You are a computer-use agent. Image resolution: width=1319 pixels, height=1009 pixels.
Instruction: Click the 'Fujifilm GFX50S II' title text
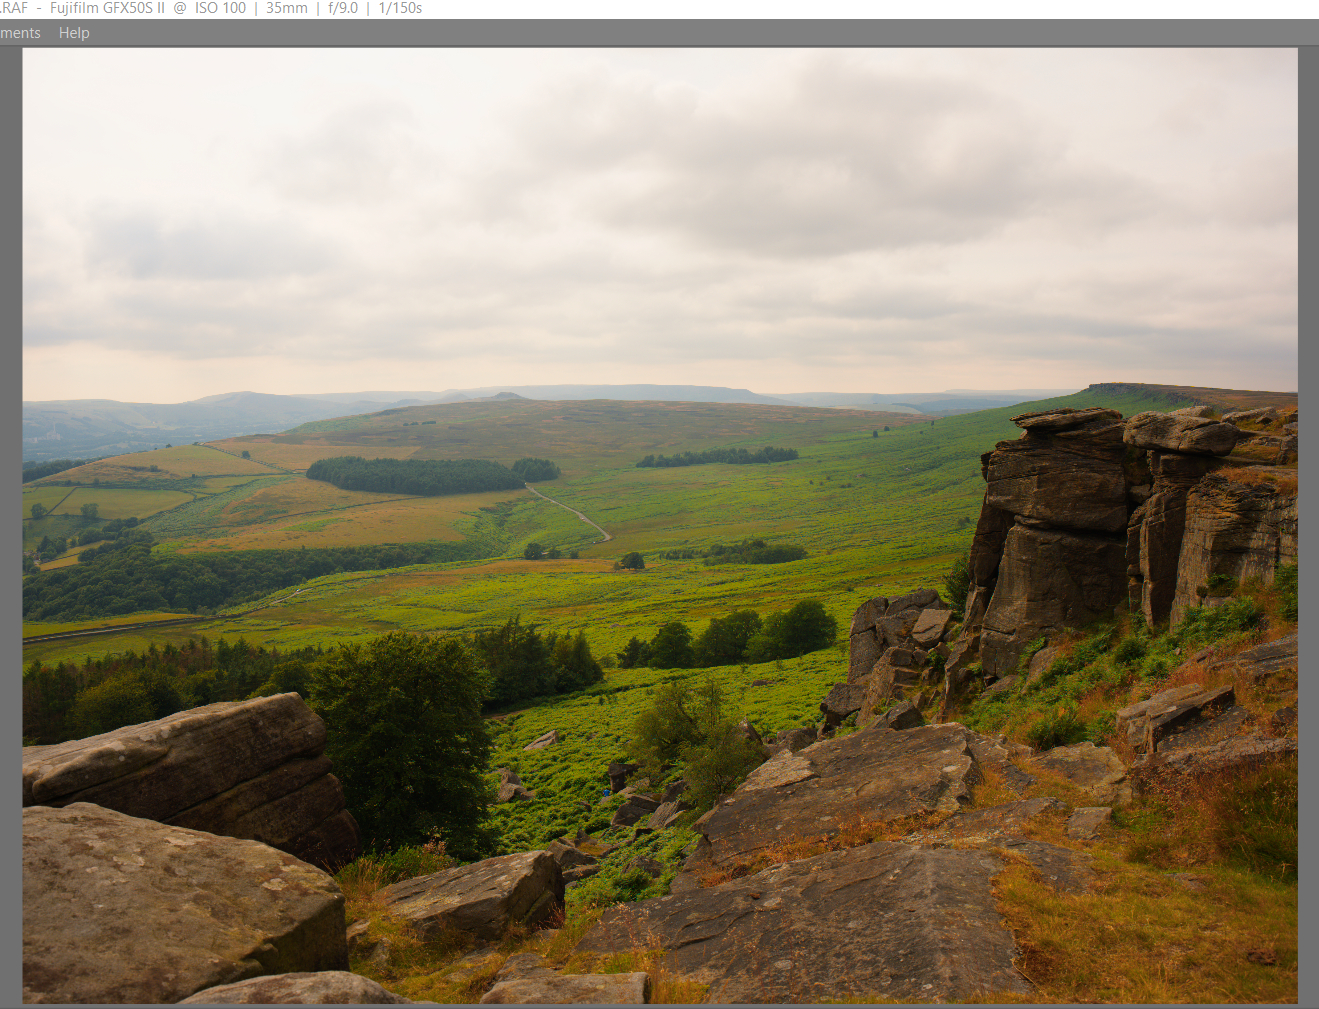(108, 8)
